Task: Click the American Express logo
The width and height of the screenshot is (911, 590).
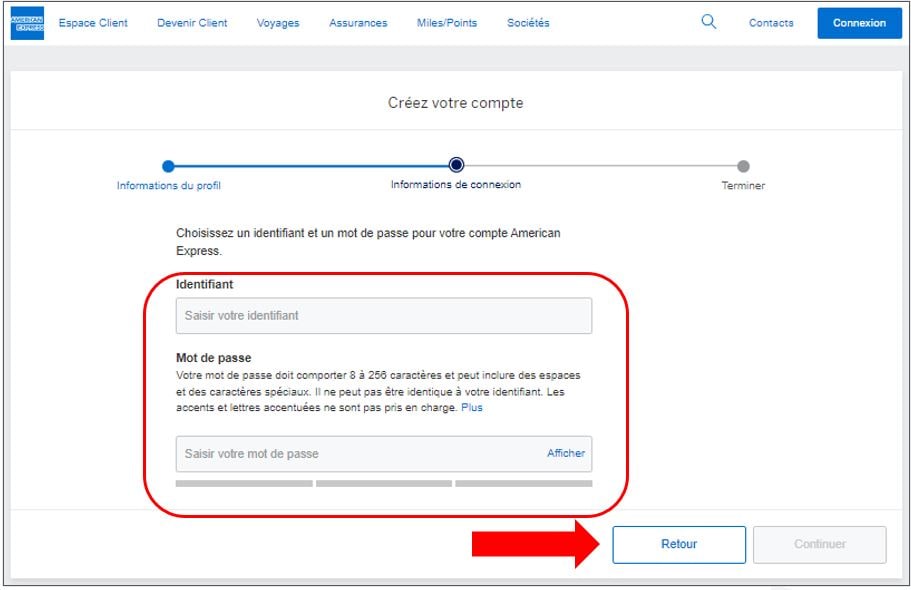Action: 27,23
